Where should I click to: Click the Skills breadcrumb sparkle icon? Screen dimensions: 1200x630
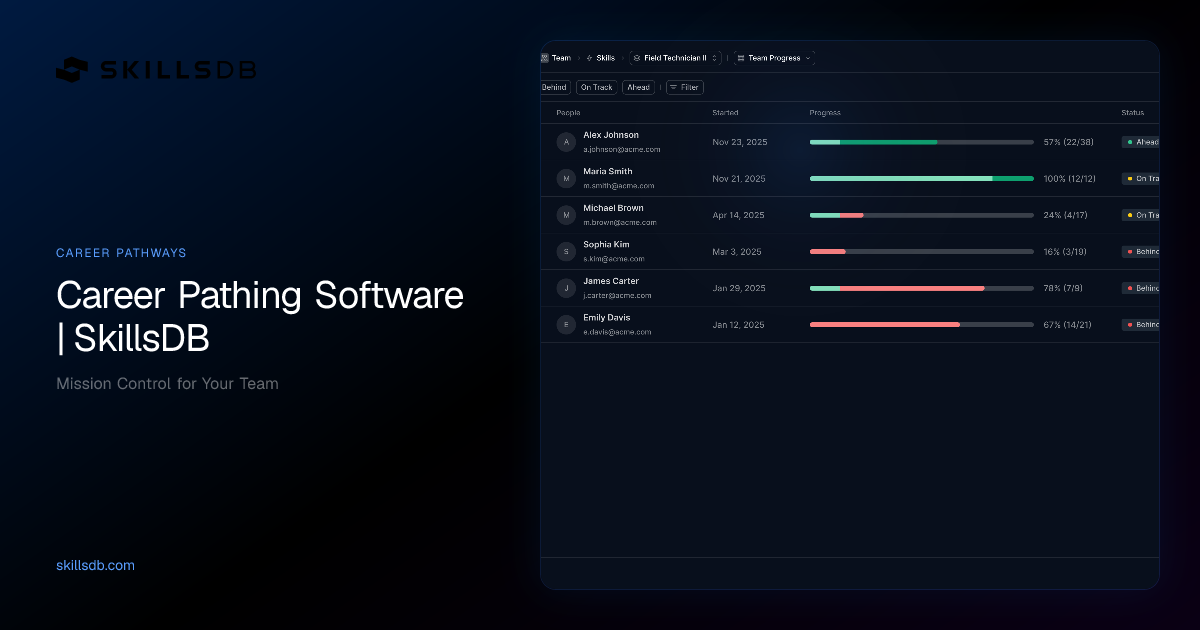(x=589, y=58)
